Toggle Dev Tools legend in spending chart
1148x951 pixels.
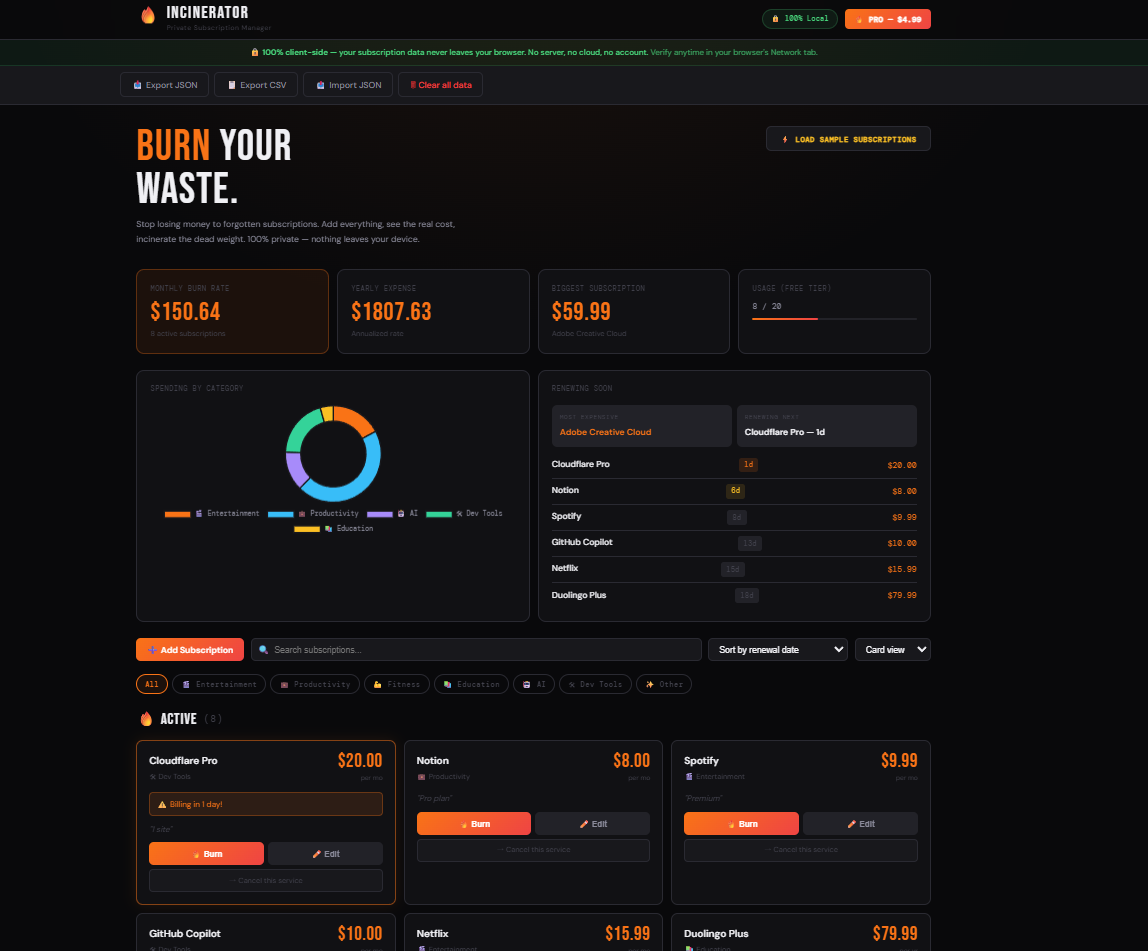pyautogui.click(x=464, y=514)
